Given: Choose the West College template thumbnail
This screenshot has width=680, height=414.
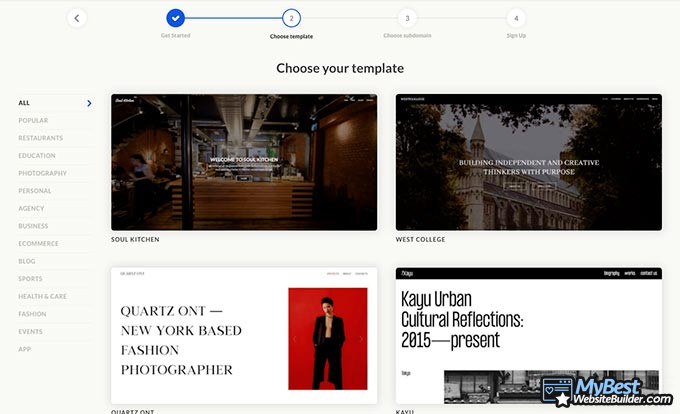Looking at the screenshot, I should pyautogui.click(x=529, y=162).
